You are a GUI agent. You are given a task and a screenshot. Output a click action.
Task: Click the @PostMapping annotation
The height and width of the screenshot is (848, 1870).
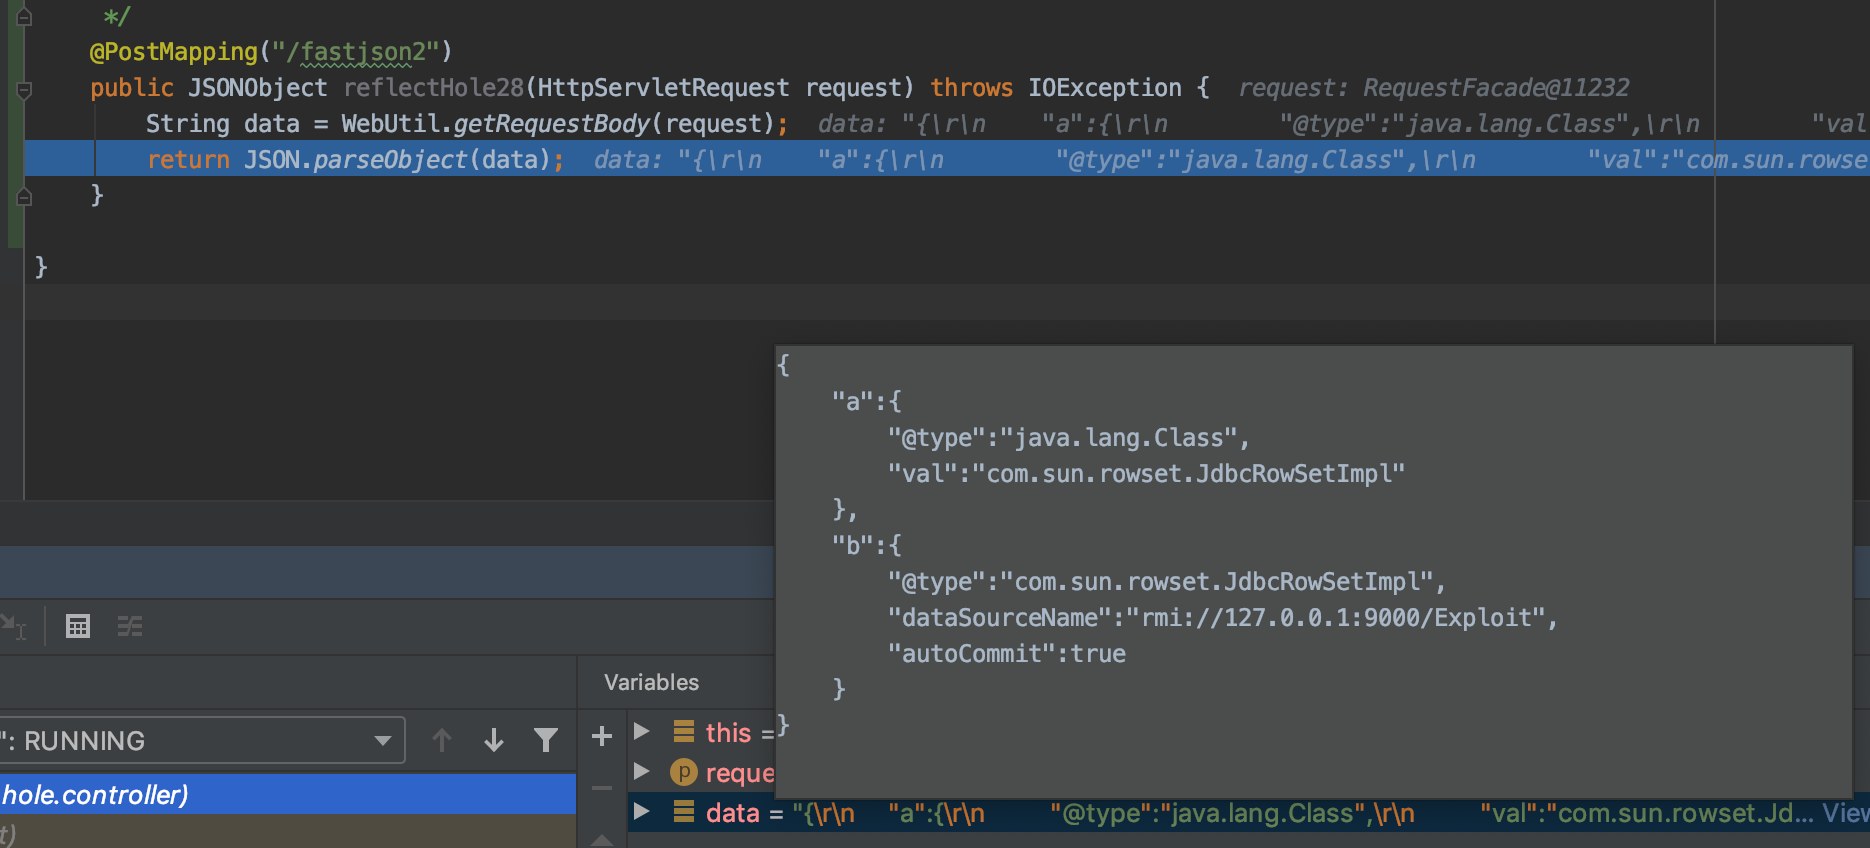tap(174, 52)
